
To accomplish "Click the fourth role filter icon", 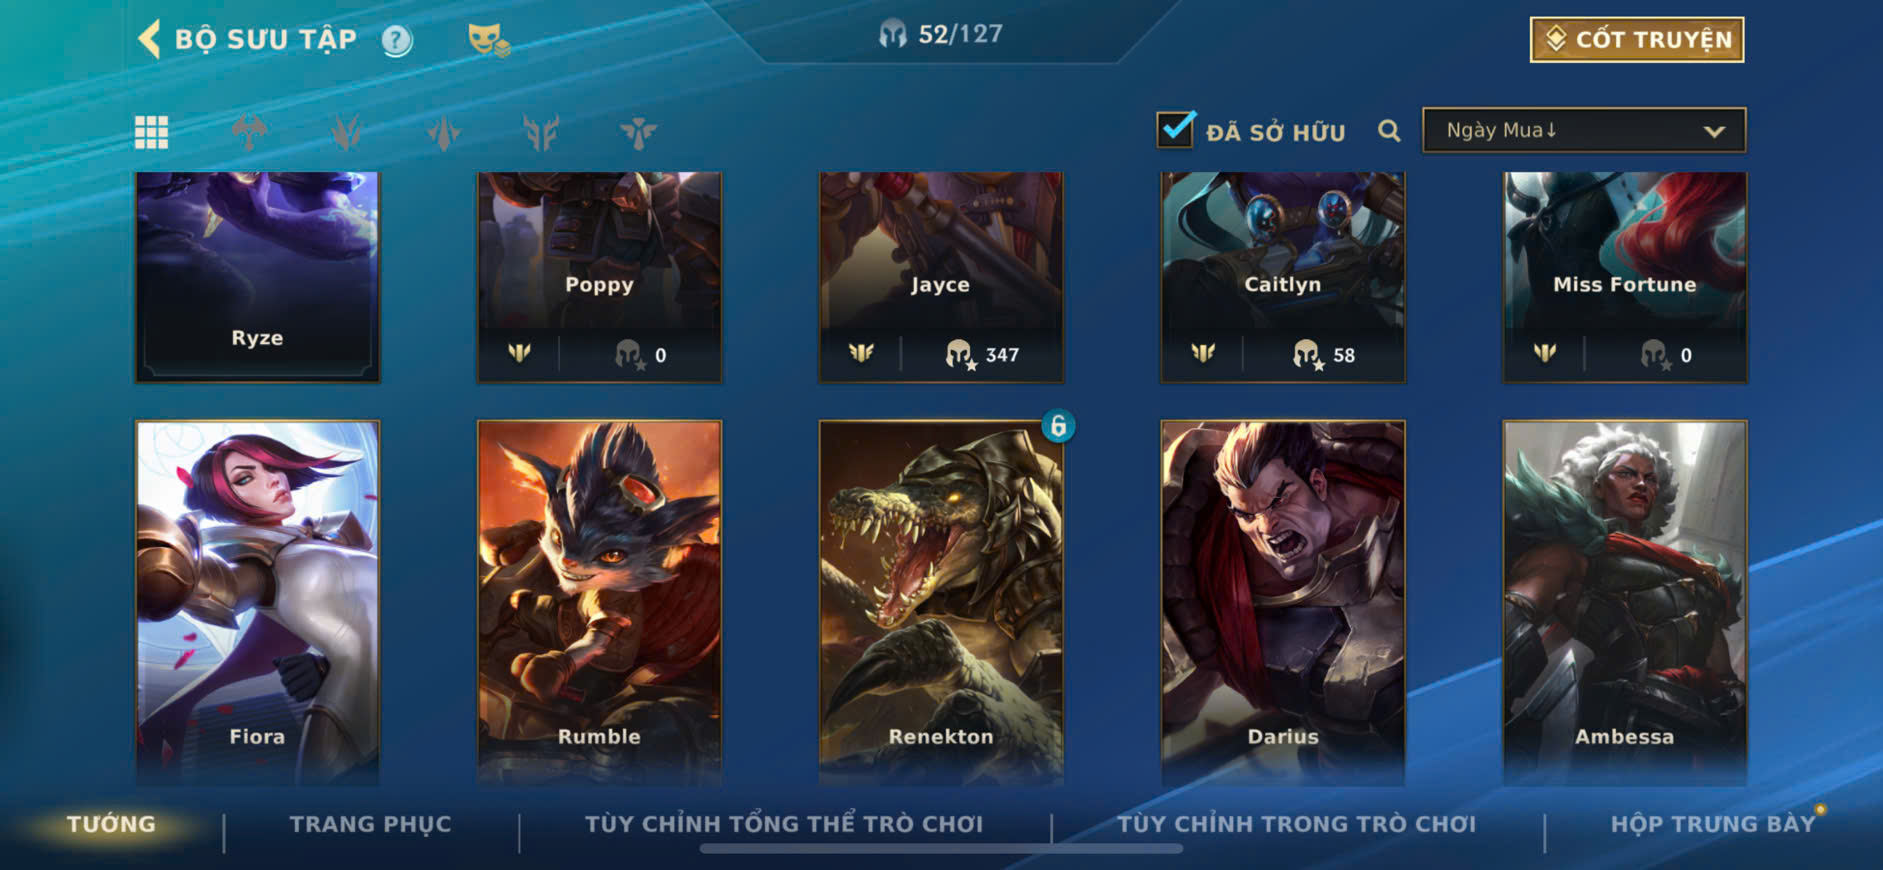I will click(541, 132).
